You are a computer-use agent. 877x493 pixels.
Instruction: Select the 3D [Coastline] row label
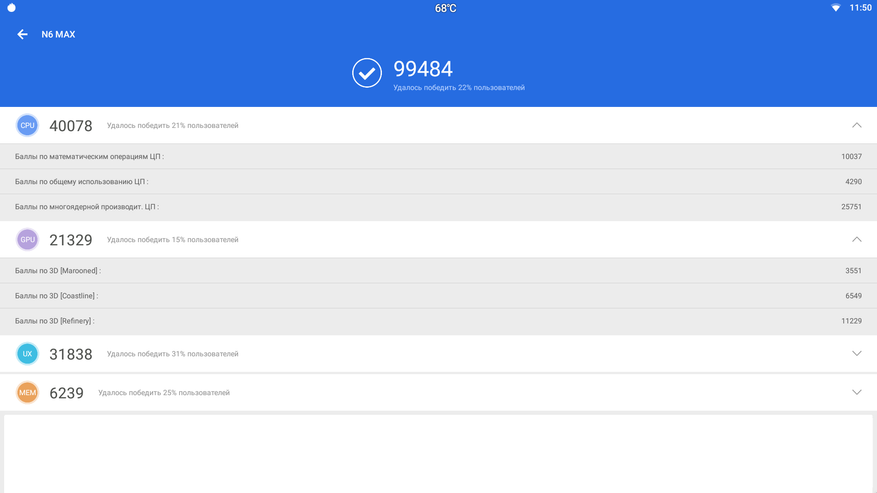[56, 296]
